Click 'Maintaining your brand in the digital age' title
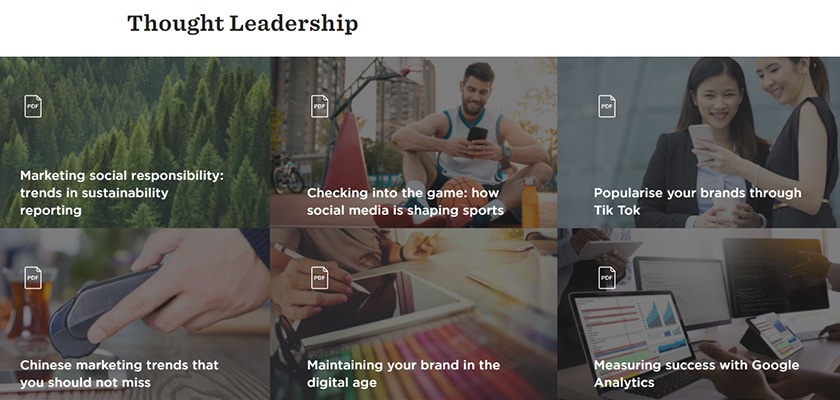The image size is (840, 400). click(403, 373)
